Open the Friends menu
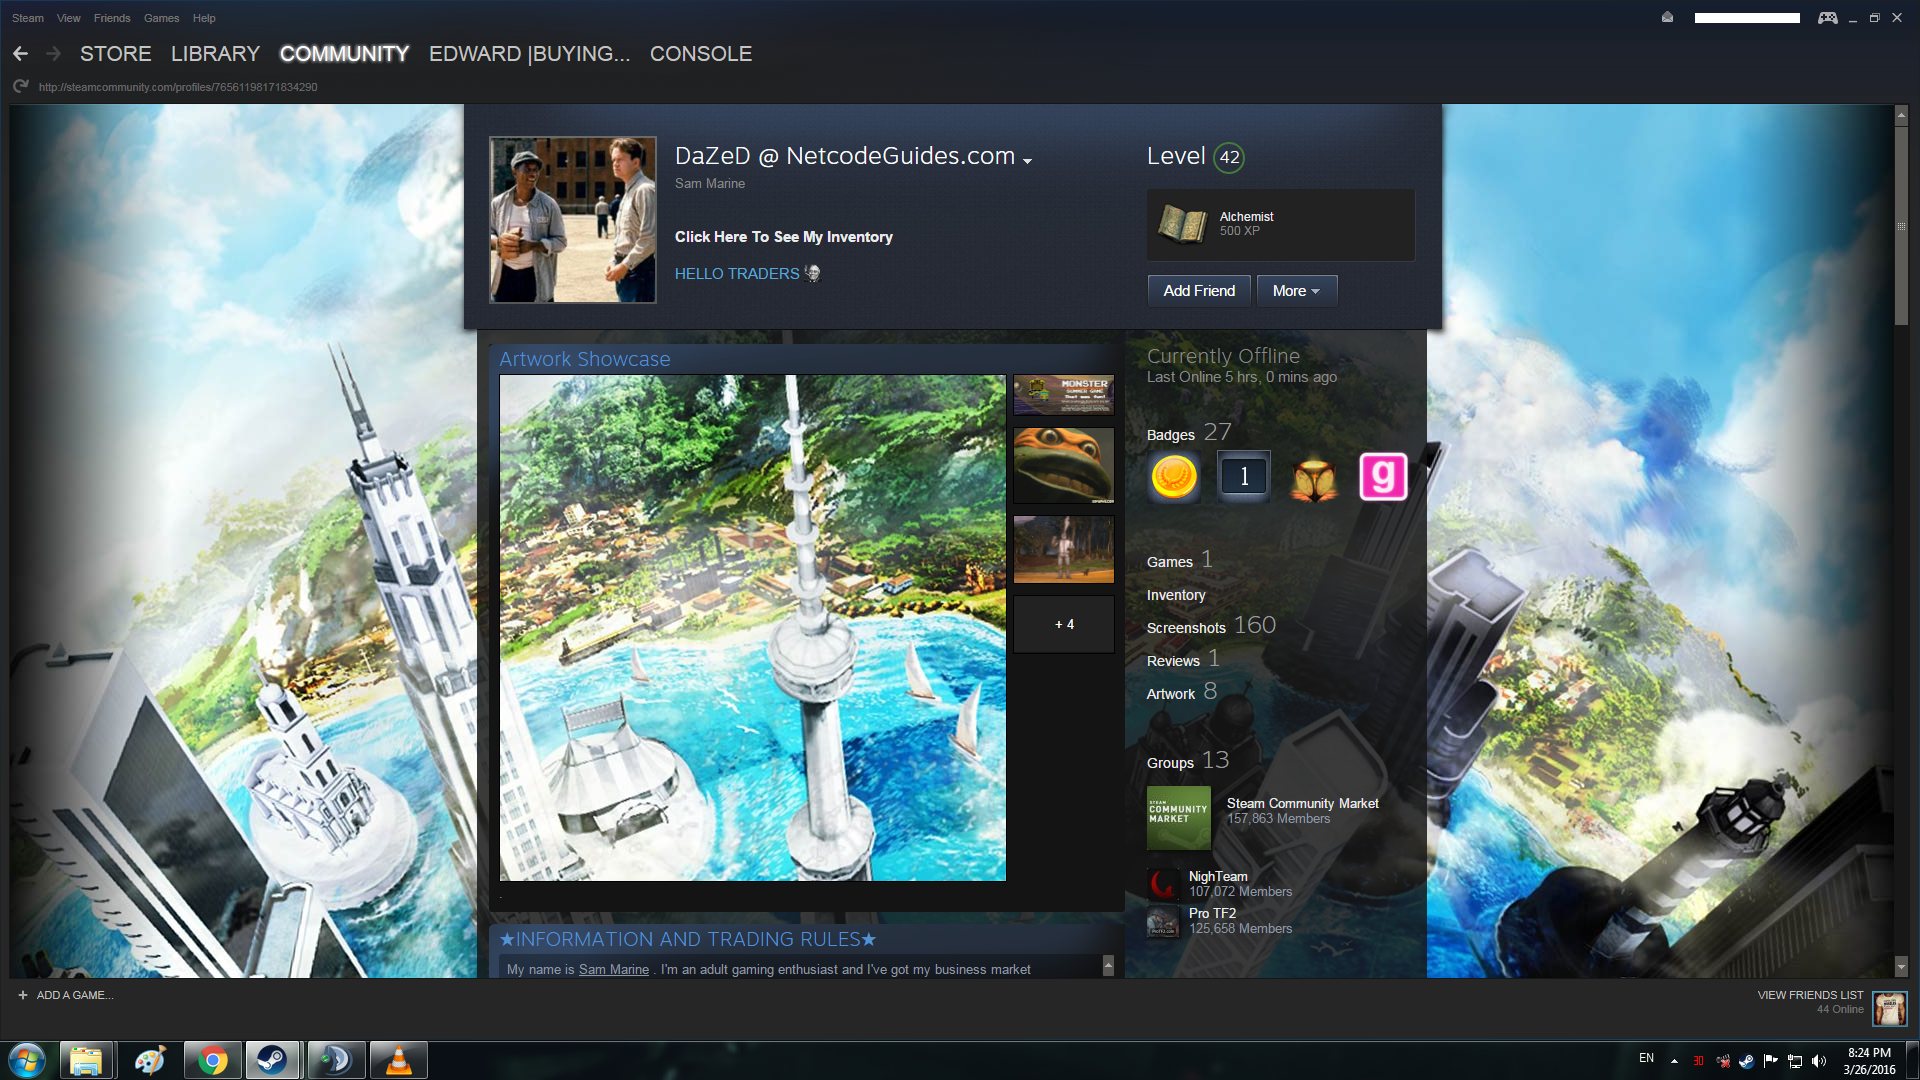Image resolution: width=1920 pixels, height=1080 pixels. pyautogui.click(x=112, y=18)
